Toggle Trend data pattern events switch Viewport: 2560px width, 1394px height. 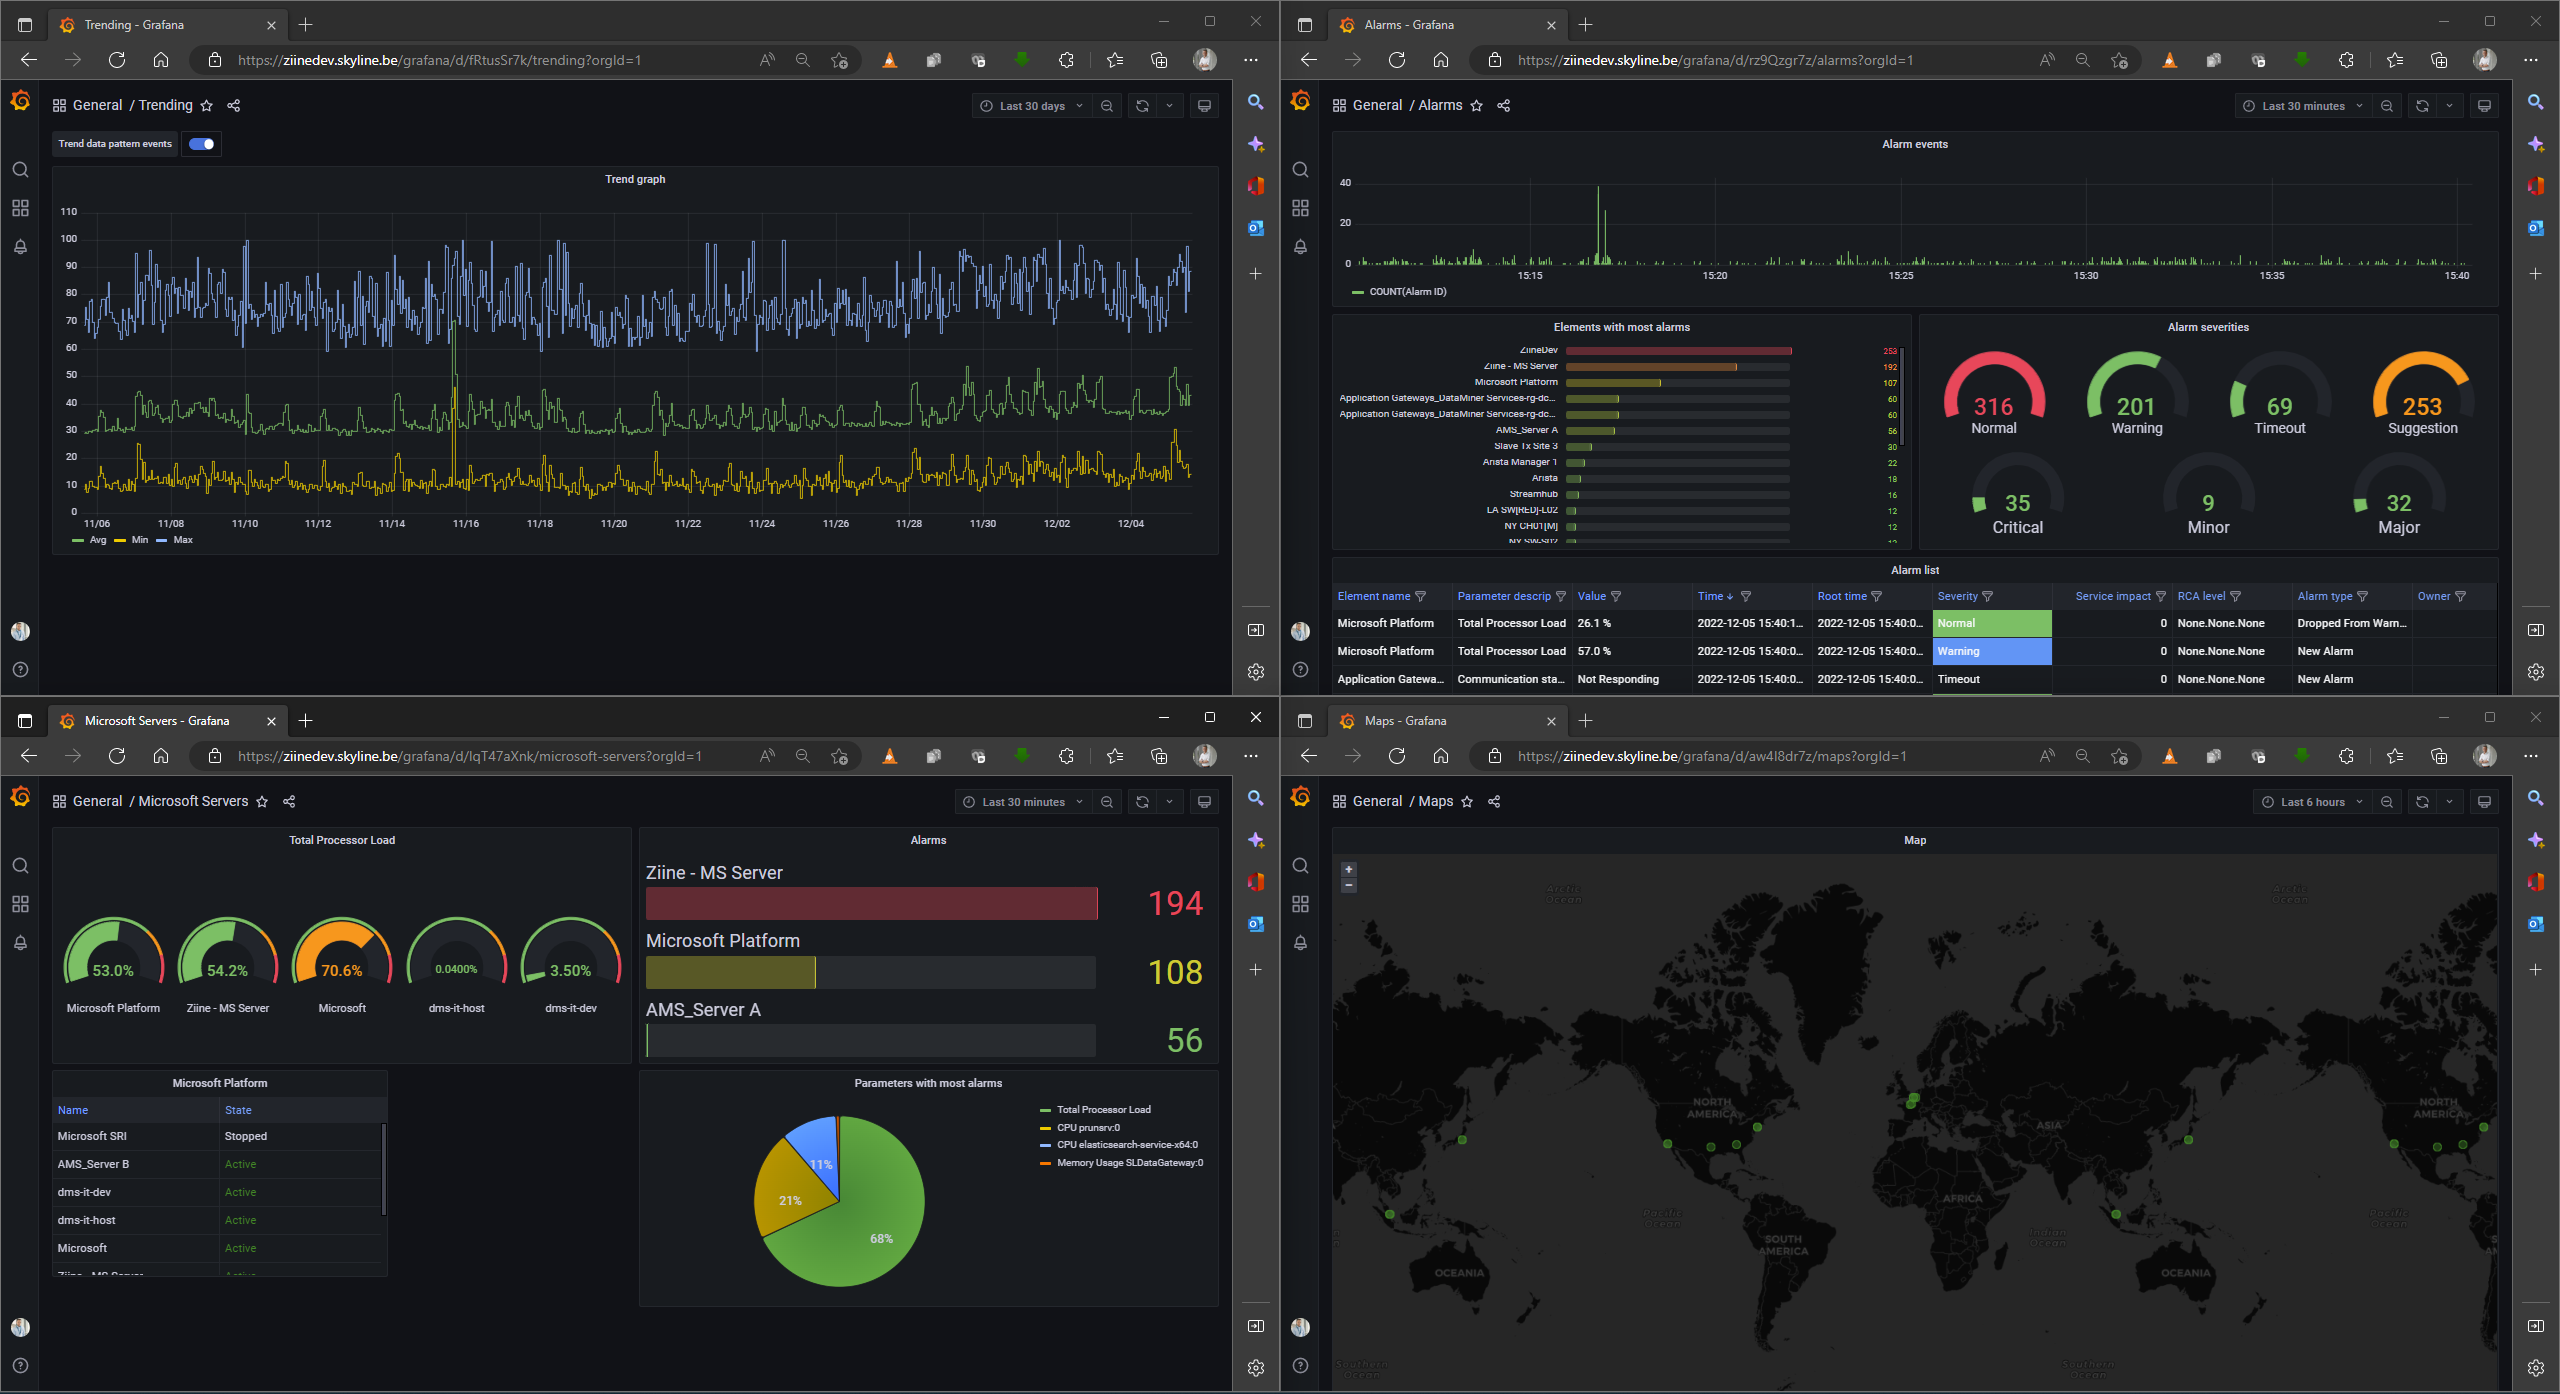point(201,144)
